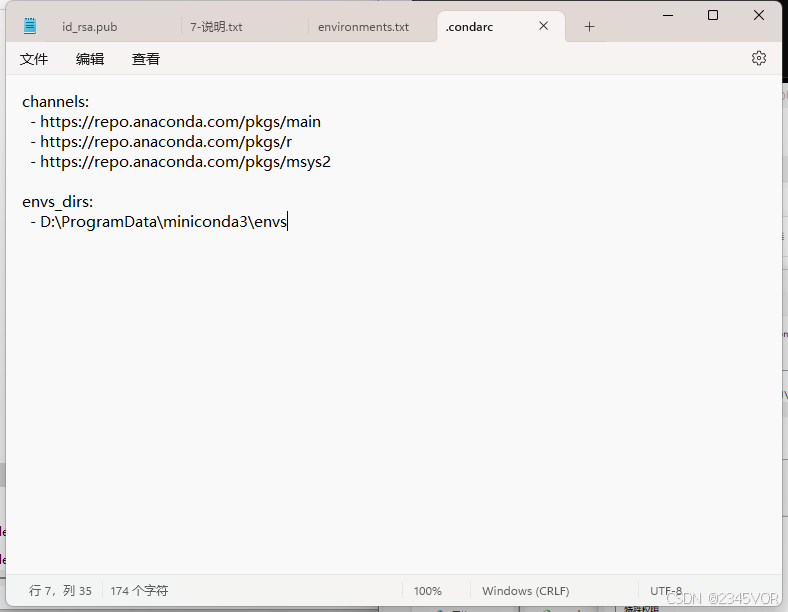Click the 100% zoom level indicator
Image resolution: width=788 pixels, height=612 pixels.
click(x=428, y=591)
